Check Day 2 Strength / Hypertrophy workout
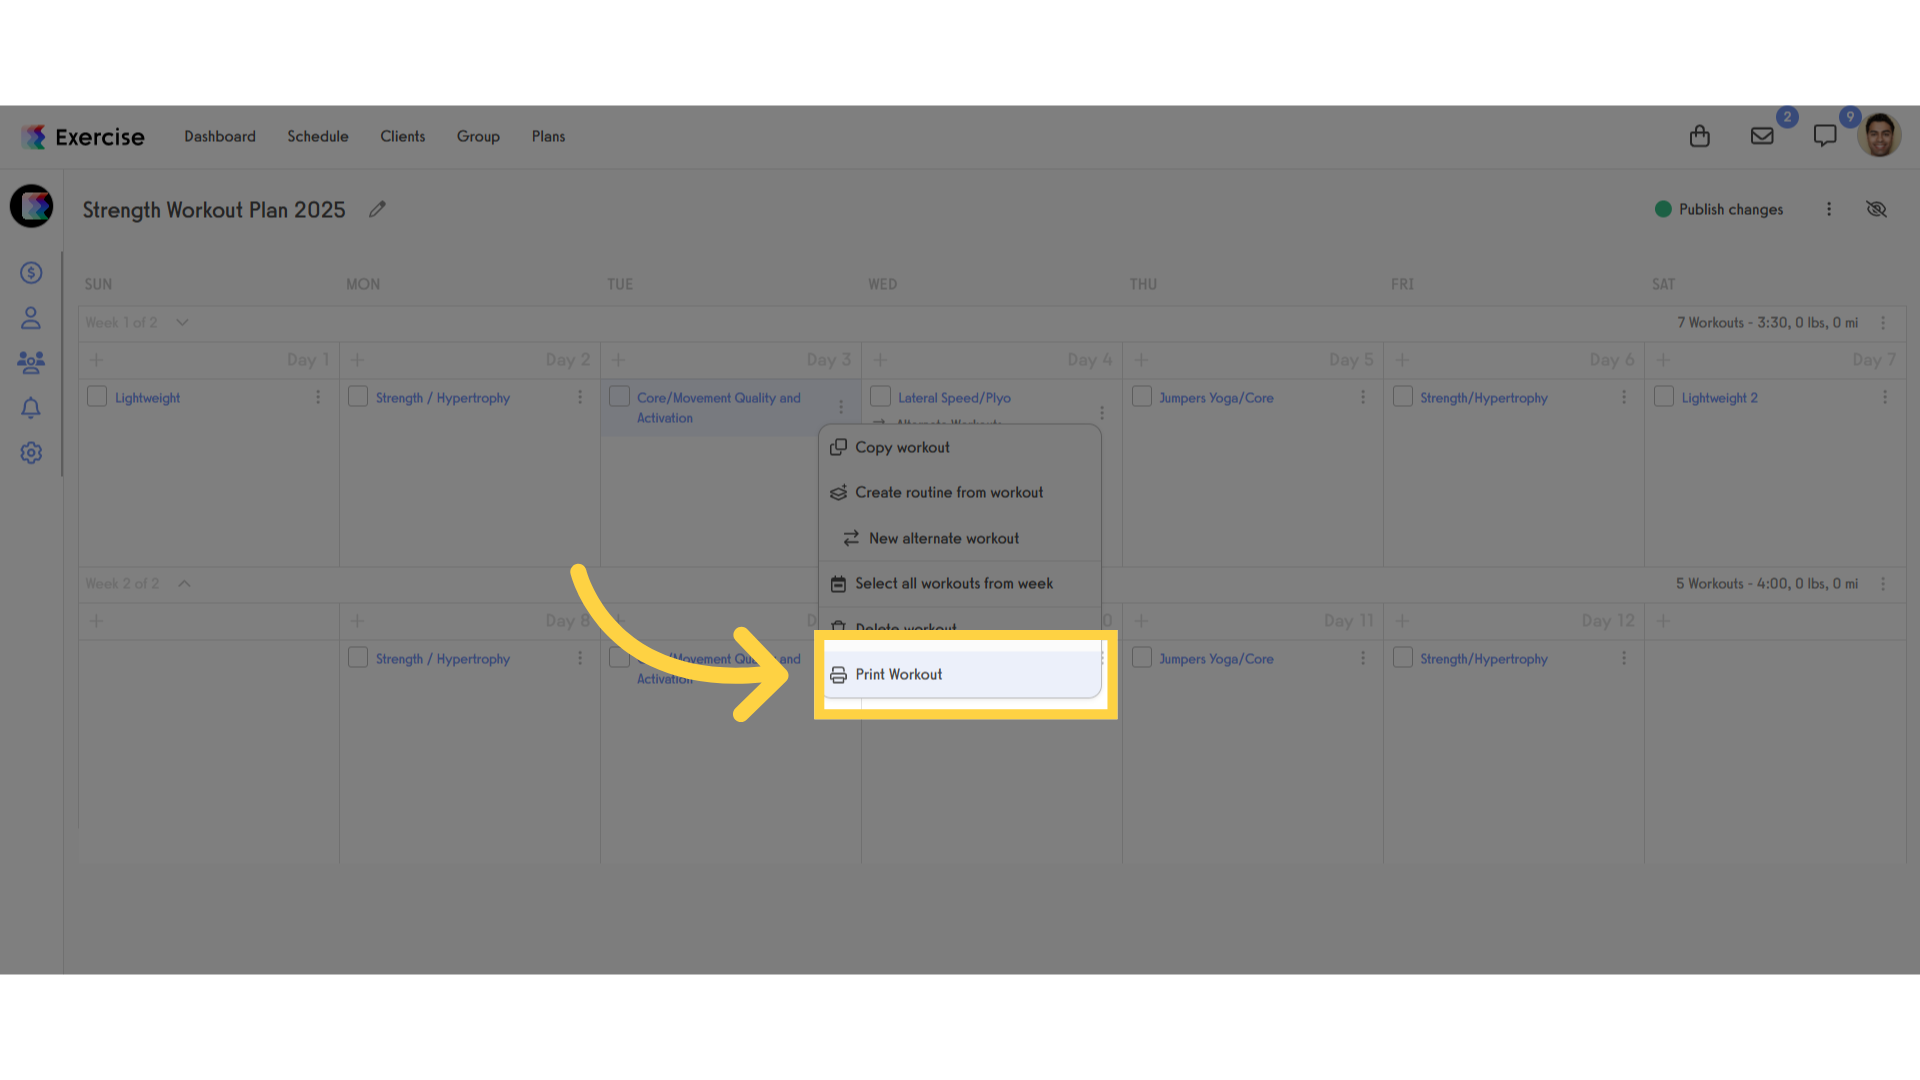1920x1080 pixels. click(358, 397)
